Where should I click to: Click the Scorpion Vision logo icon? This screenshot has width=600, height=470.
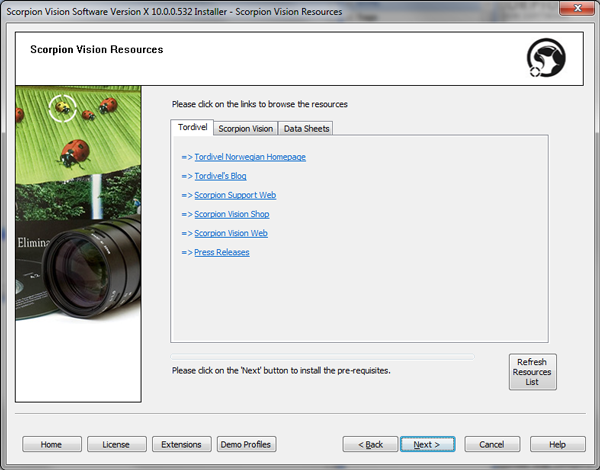pyautogui.click(x=546, y=58)
